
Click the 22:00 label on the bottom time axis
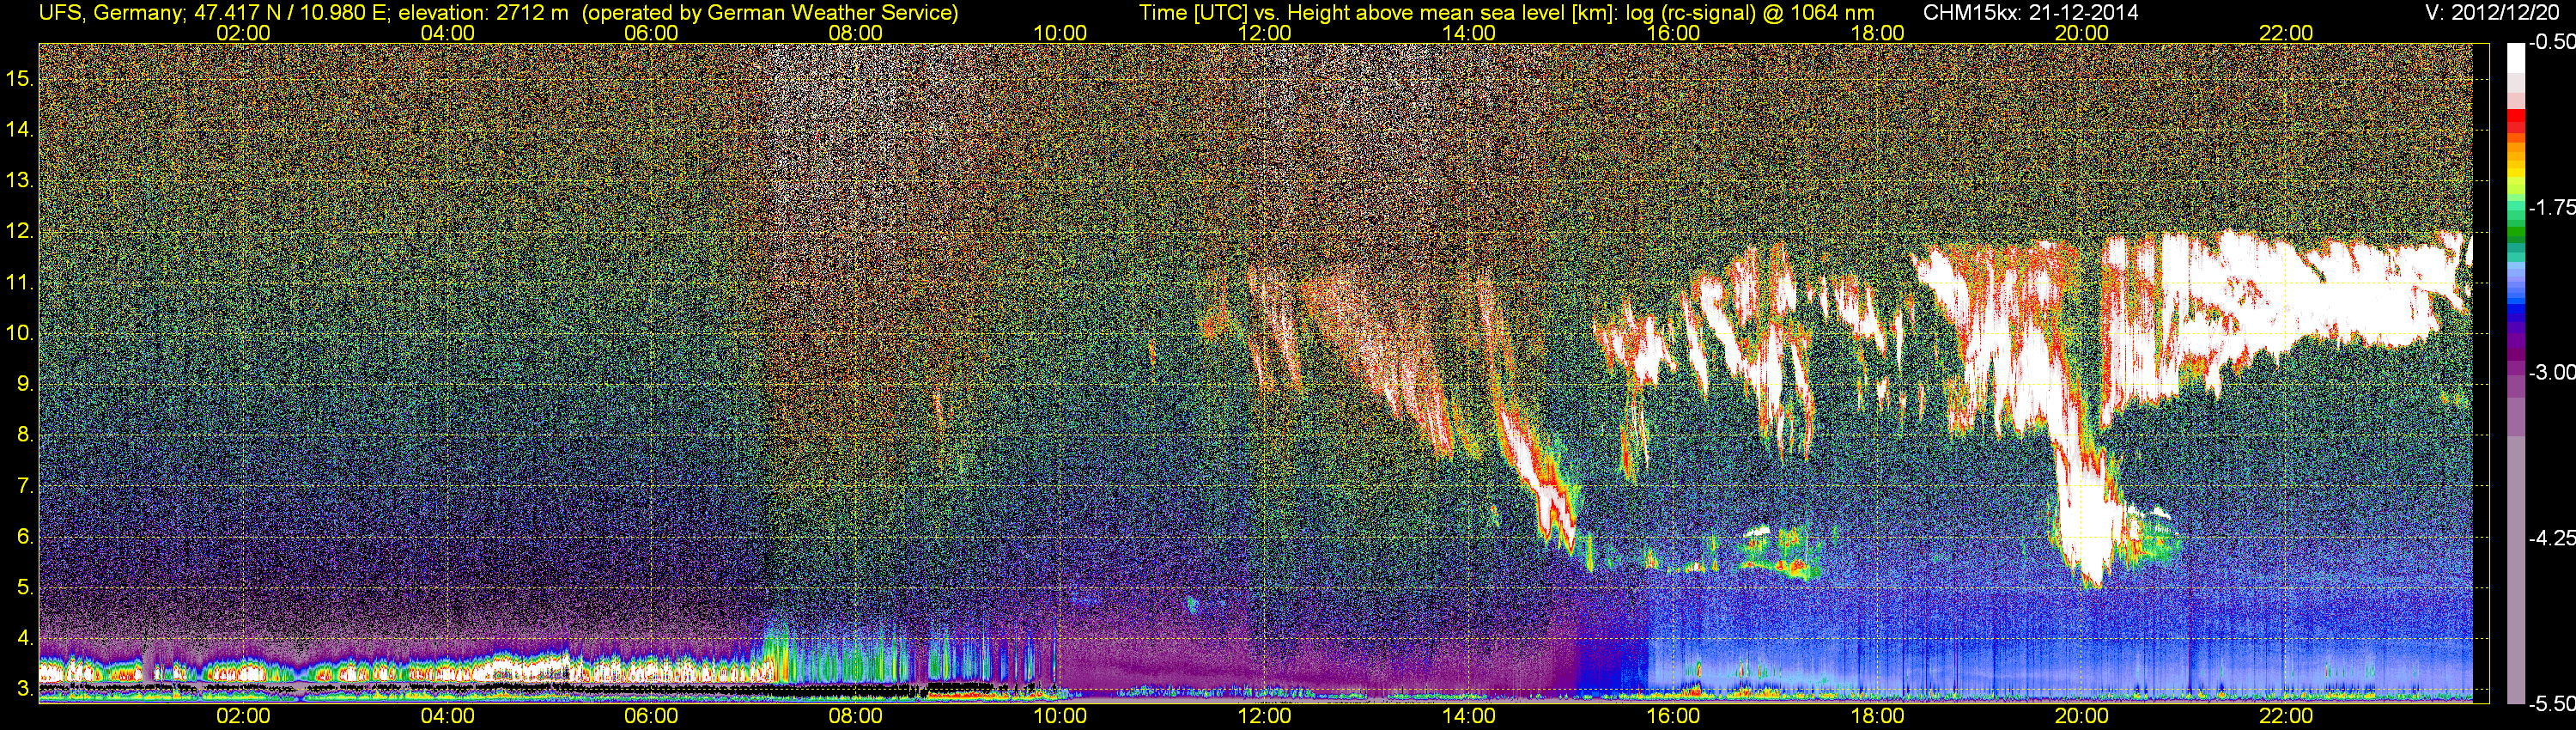pyautogui.click(x=2286, y=716)
